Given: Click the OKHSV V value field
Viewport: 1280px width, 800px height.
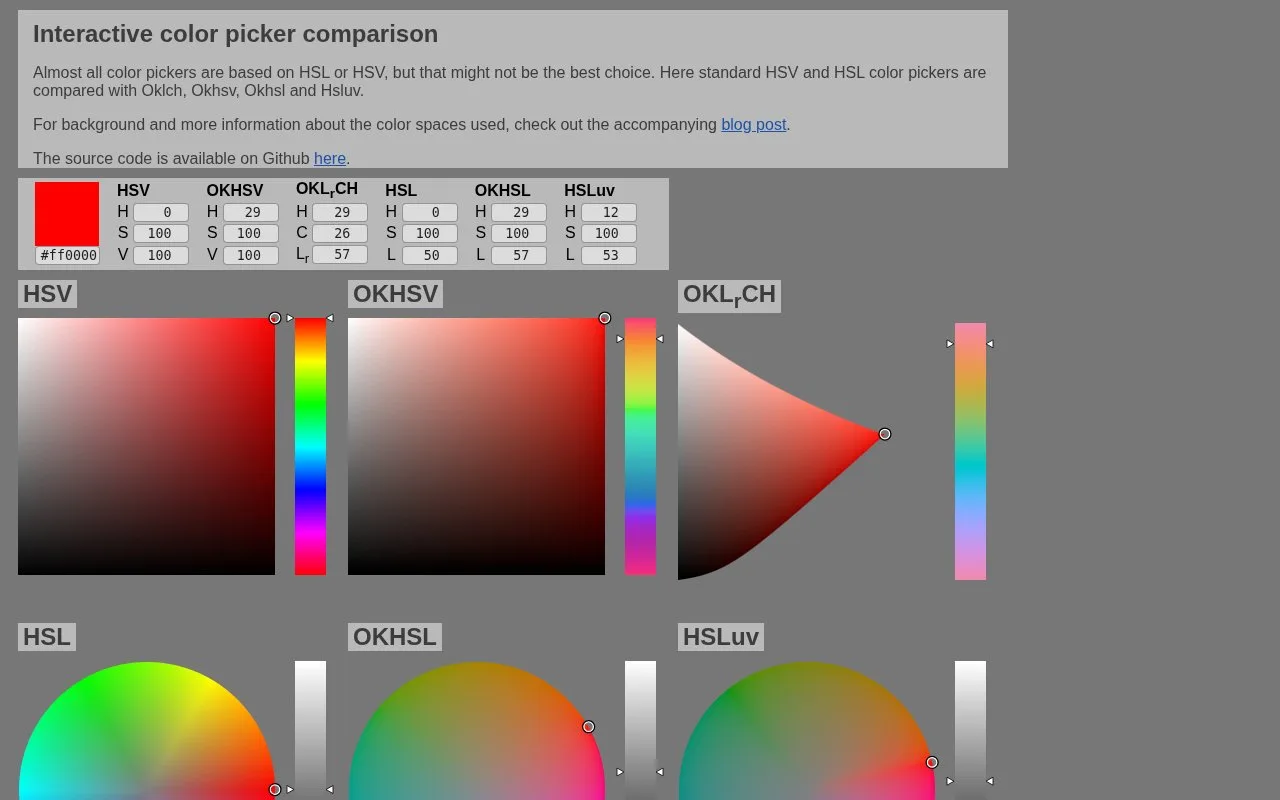Looking at the screenshot, I should click(251, 255).
